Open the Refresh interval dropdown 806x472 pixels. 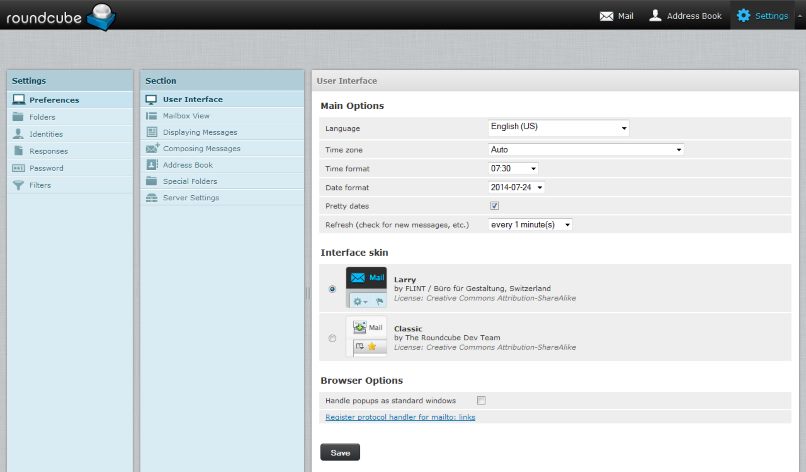click(530, 225)
